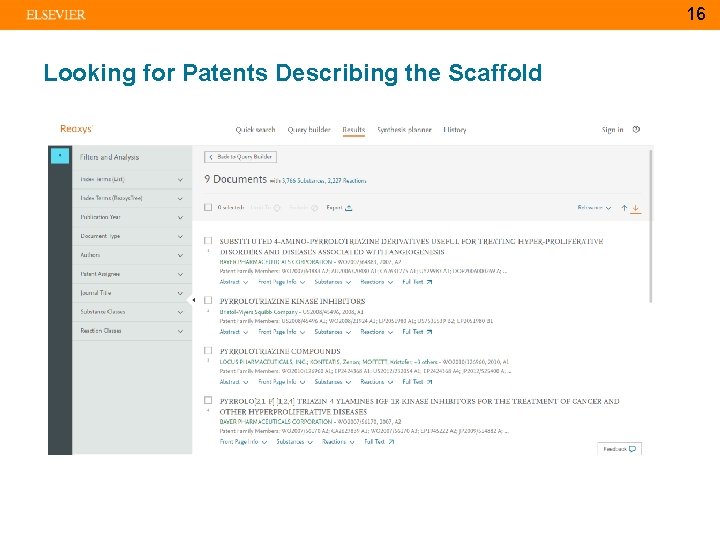Click the Reactions count link beside 9 Documents
The height and width of the screenshot is (540, 720).
click(347, 181)
